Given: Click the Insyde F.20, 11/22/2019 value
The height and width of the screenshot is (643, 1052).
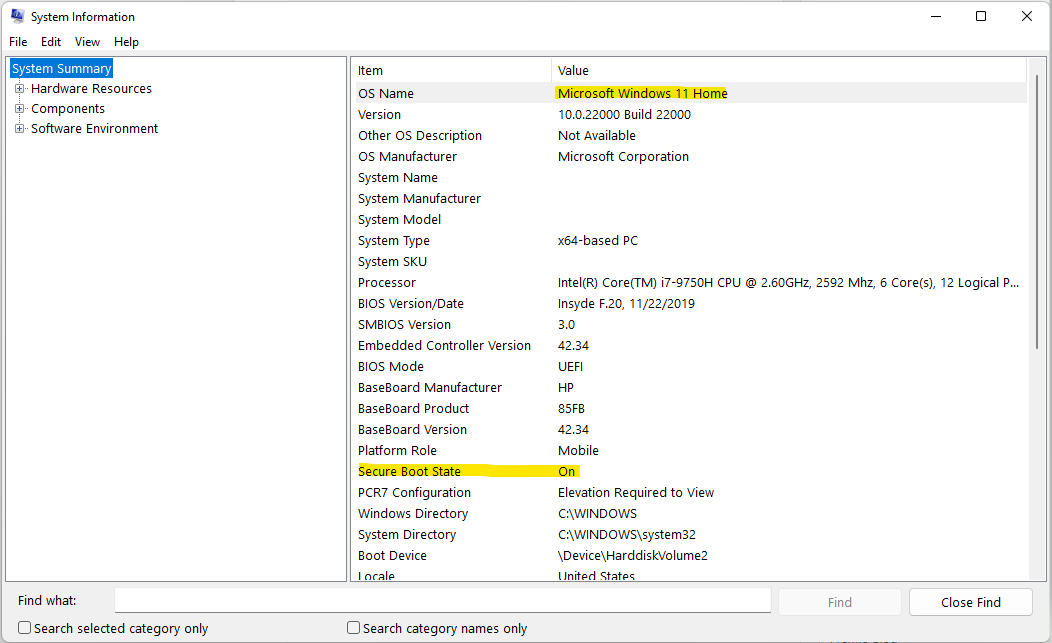Looking at the screenshot, I should point(626,303).
